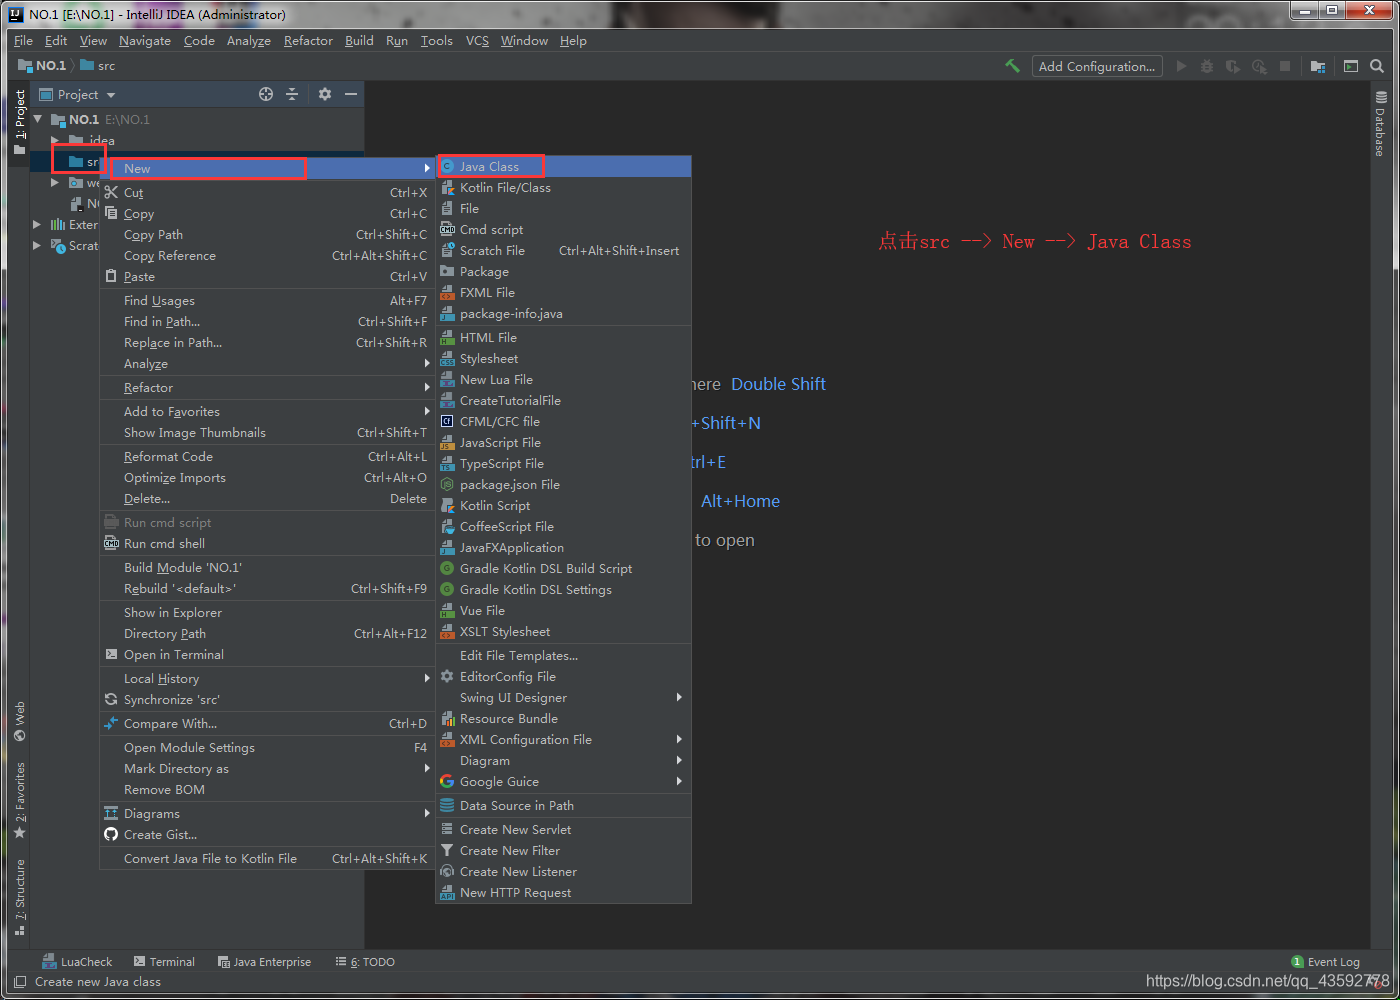
Task: Select Open in Terminal
Action: (267, 655)
